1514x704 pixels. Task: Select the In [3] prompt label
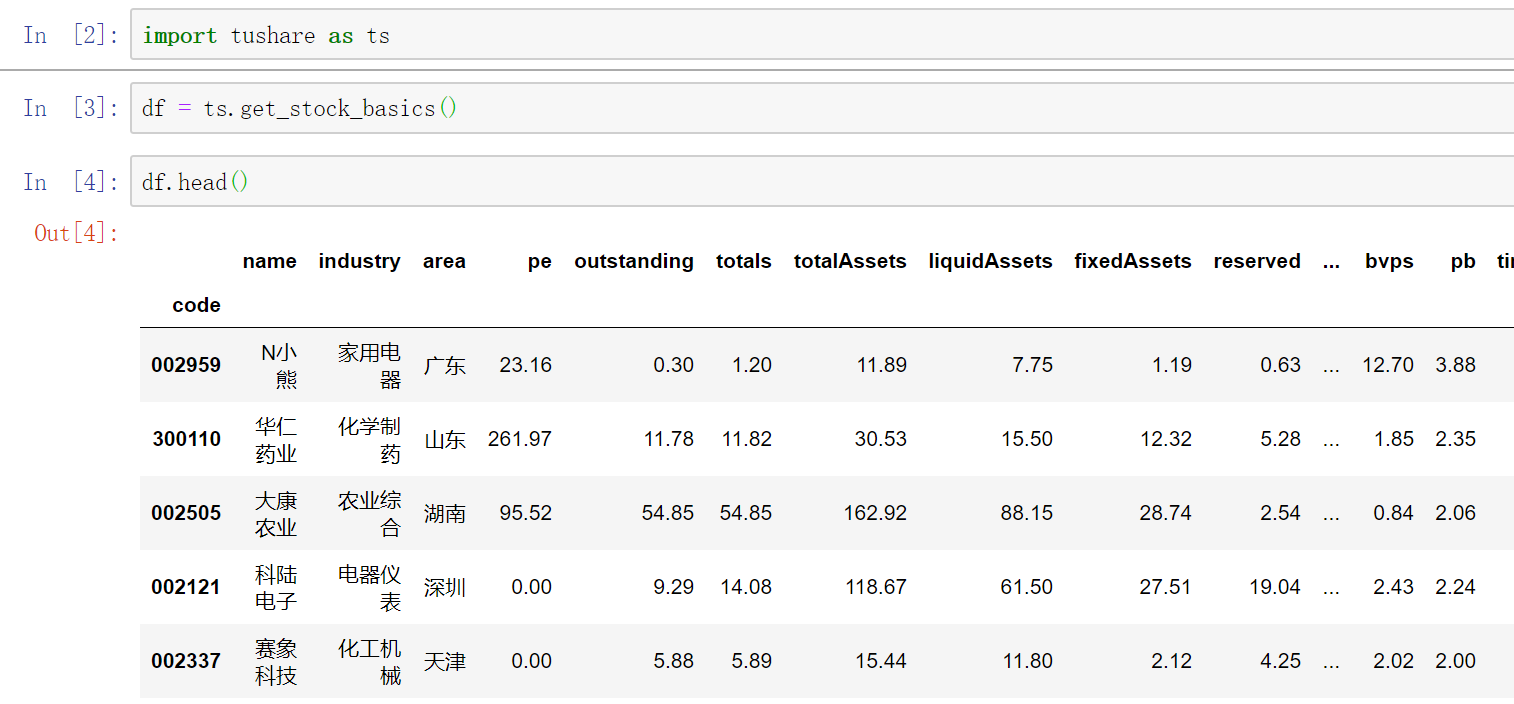coord(71,108)
